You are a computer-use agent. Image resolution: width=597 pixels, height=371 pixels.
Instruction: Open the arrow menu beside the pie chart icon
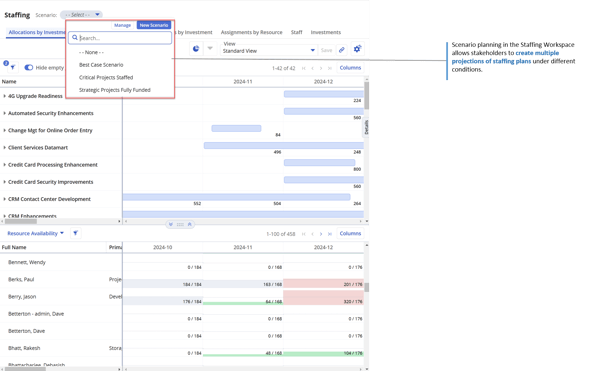(210, 48)
